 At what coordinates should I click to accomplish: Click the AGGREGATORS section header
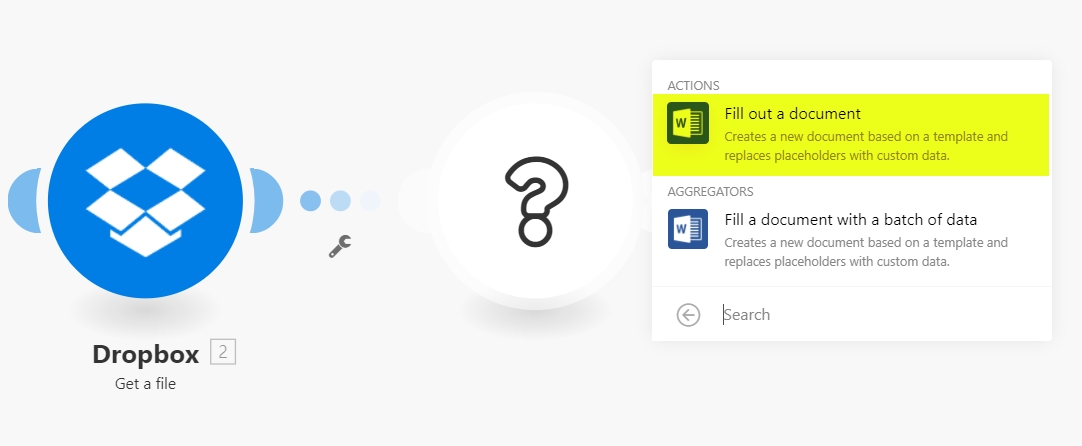tap(710, 191)
